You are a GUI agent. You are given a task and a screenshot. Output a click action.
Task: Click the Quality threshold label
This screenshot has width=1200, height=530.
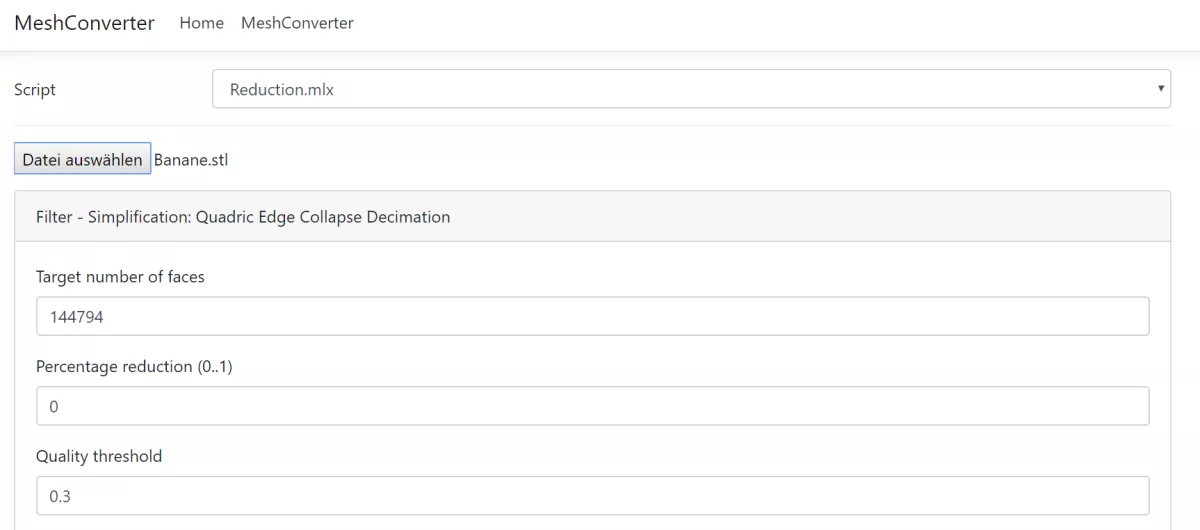(99, 457)
